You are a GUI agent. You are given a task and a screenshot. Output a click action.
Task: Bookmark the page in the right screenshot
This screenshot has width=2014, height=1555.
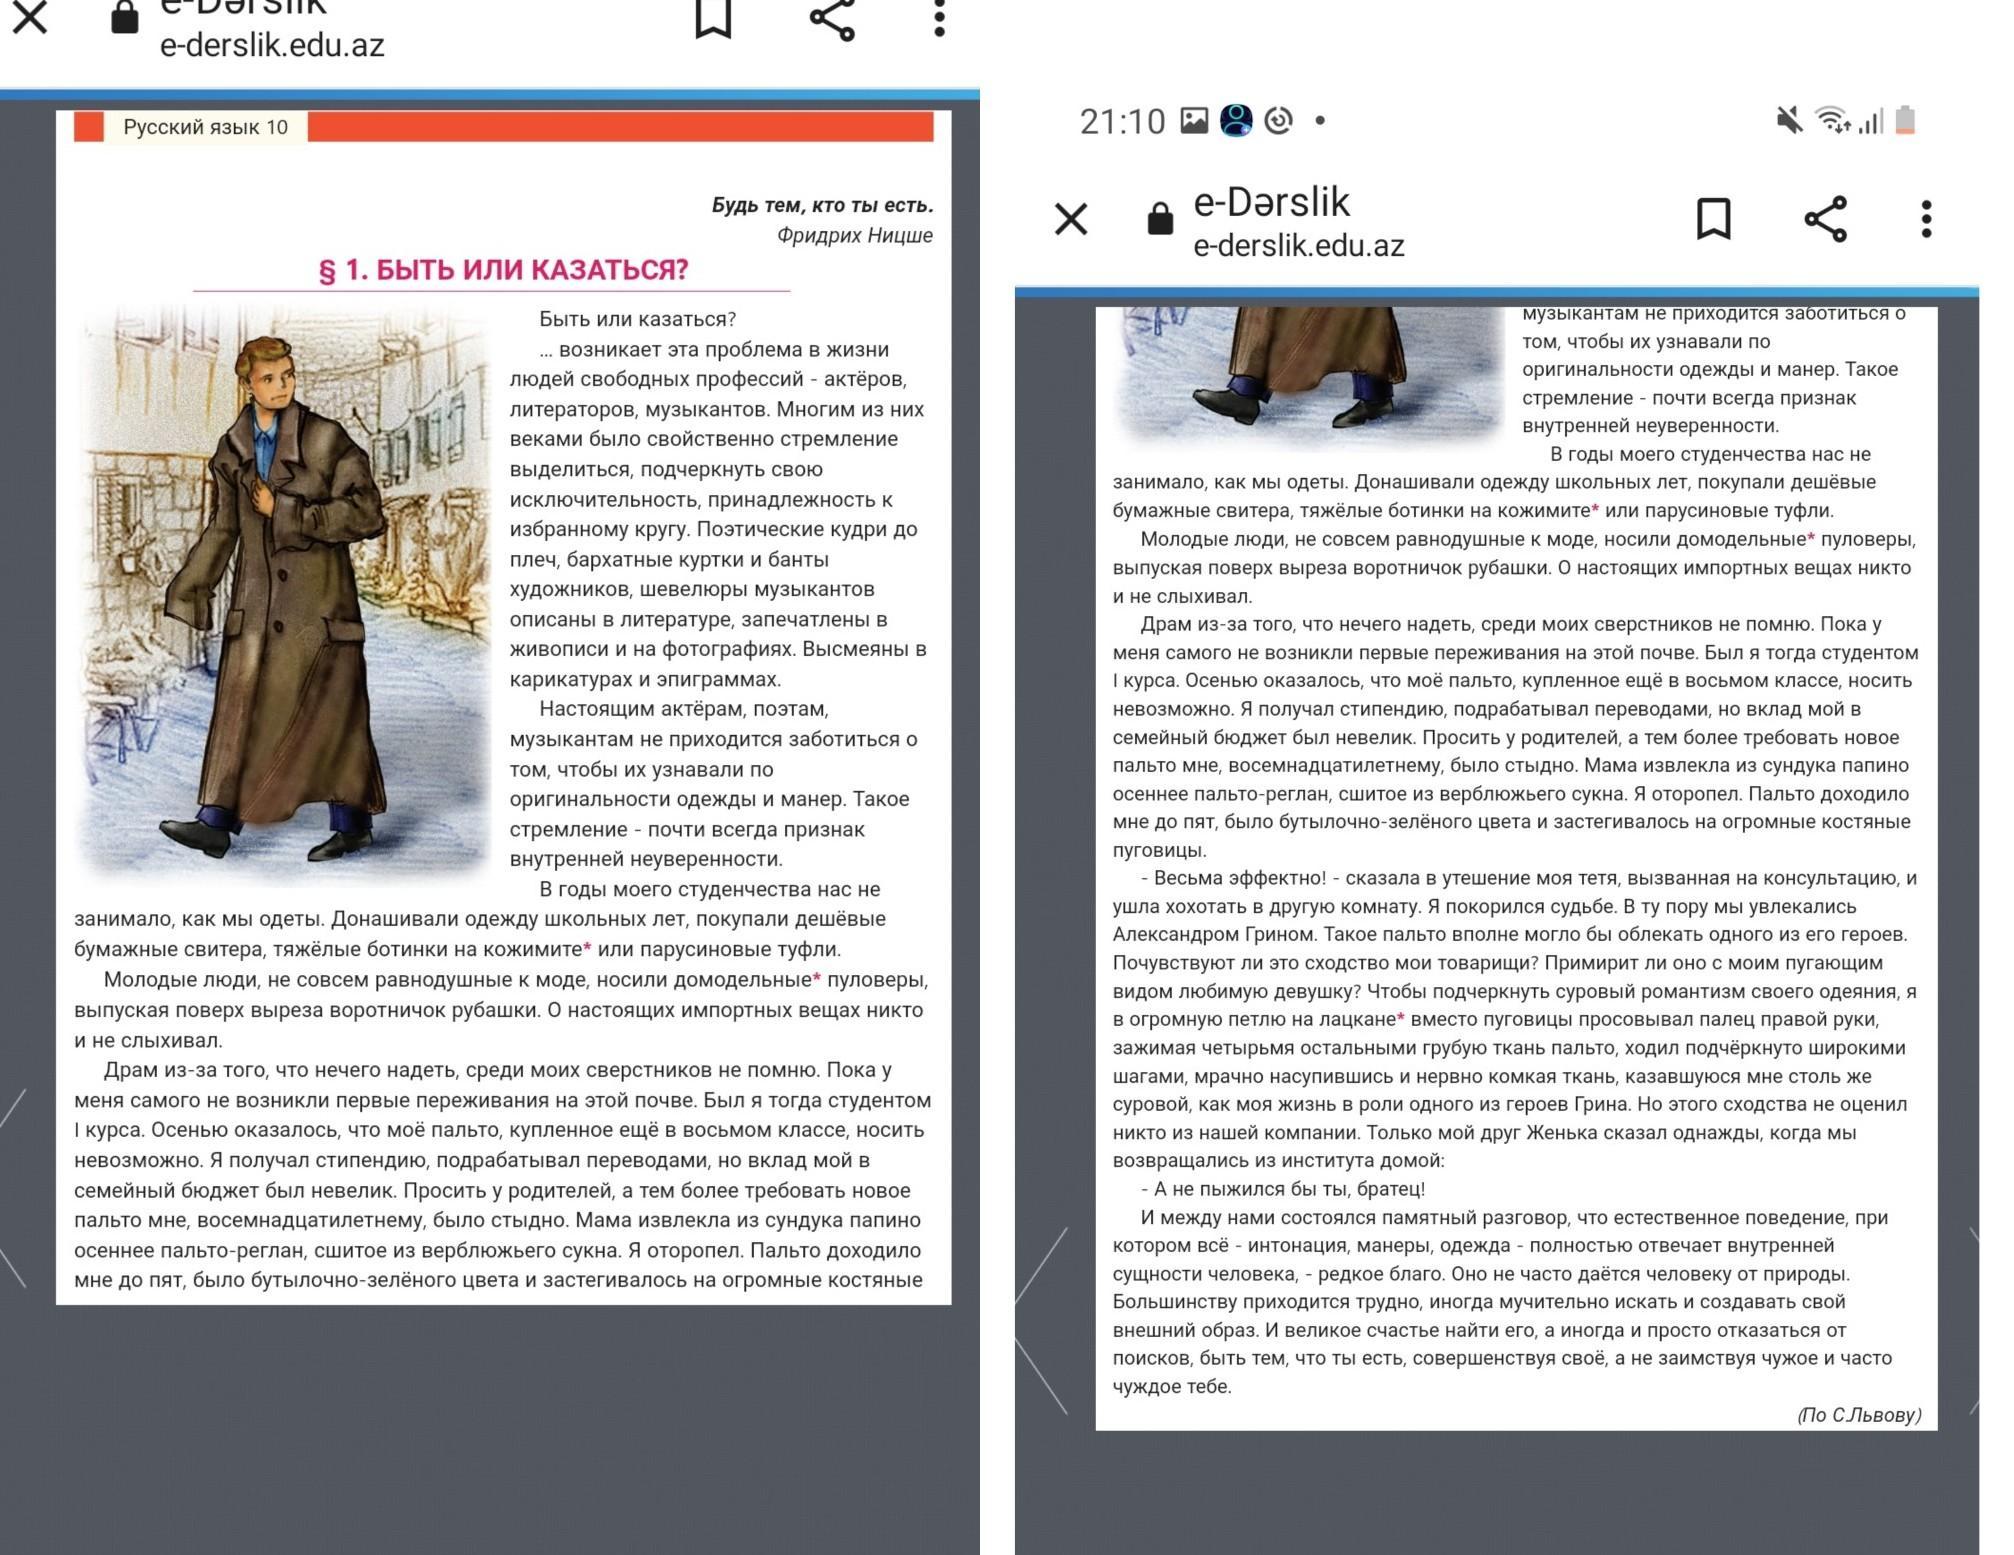click(x=1714, y=218)
